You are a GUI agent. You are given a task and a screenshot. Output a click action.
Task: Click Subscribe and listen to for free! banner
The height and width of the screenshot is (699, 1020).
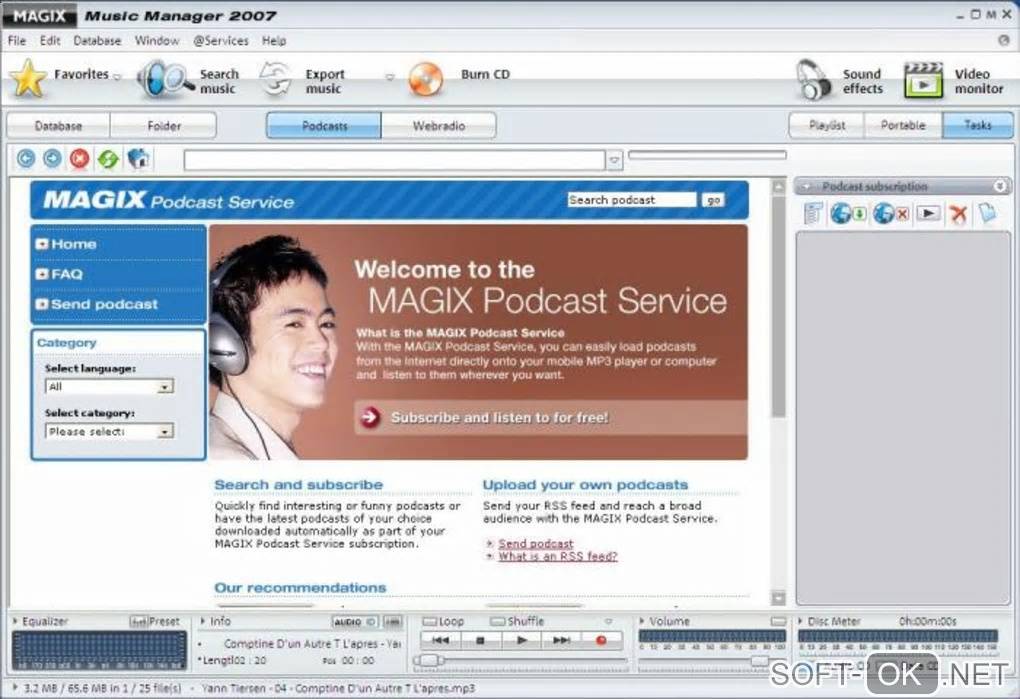[551, 417]
